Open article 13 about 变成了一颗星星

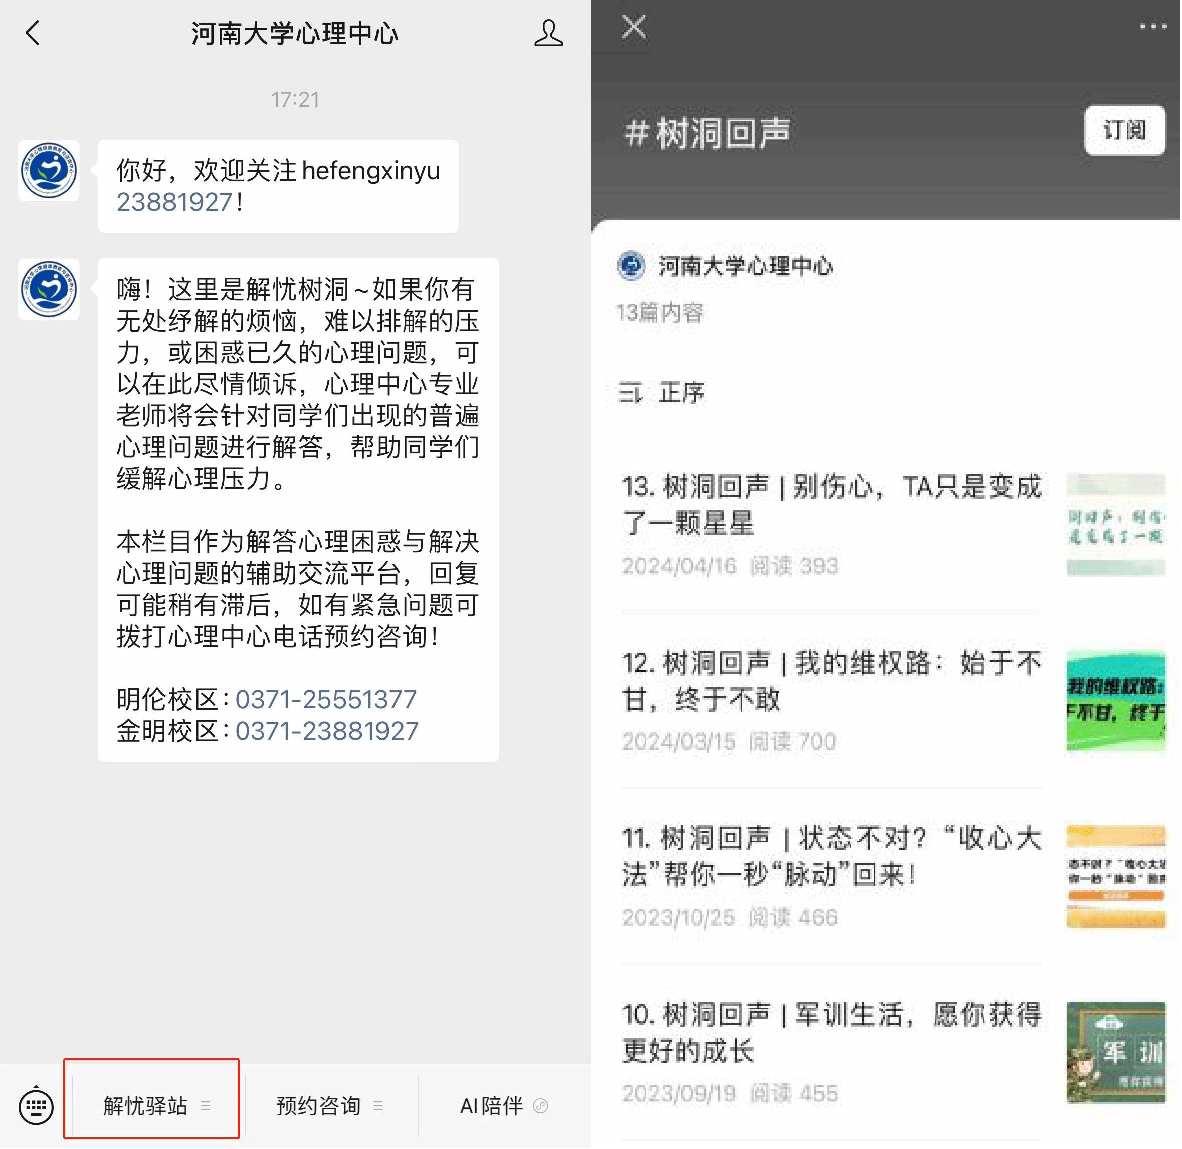click(830, 505)
